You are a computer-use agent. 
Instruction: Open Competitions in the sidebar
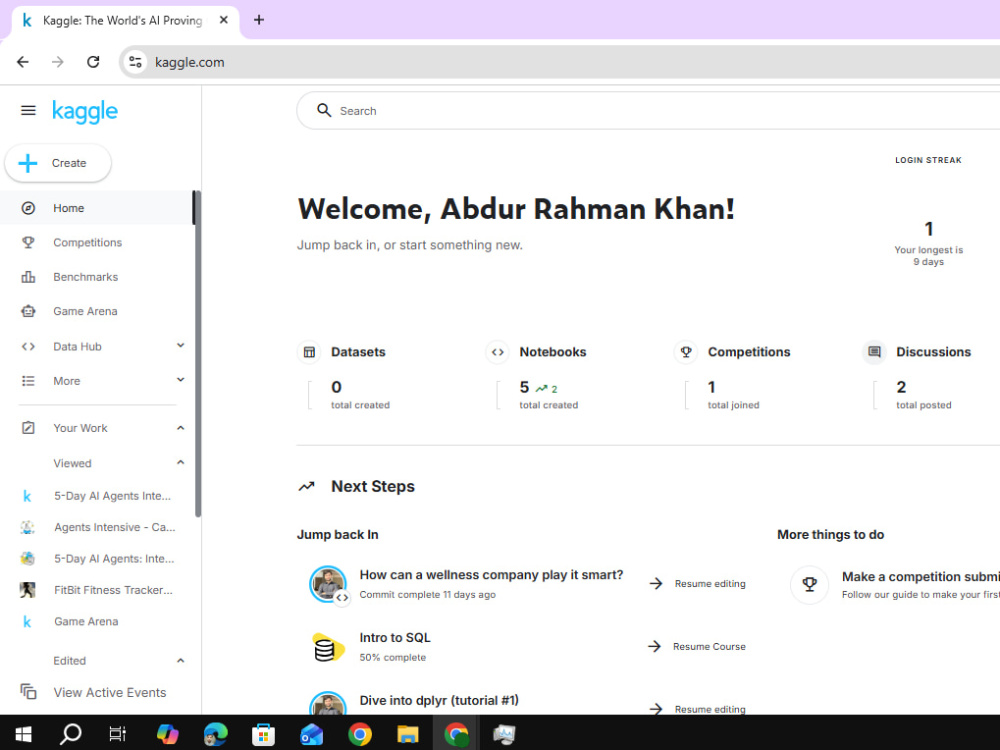[x=96, y=242]
